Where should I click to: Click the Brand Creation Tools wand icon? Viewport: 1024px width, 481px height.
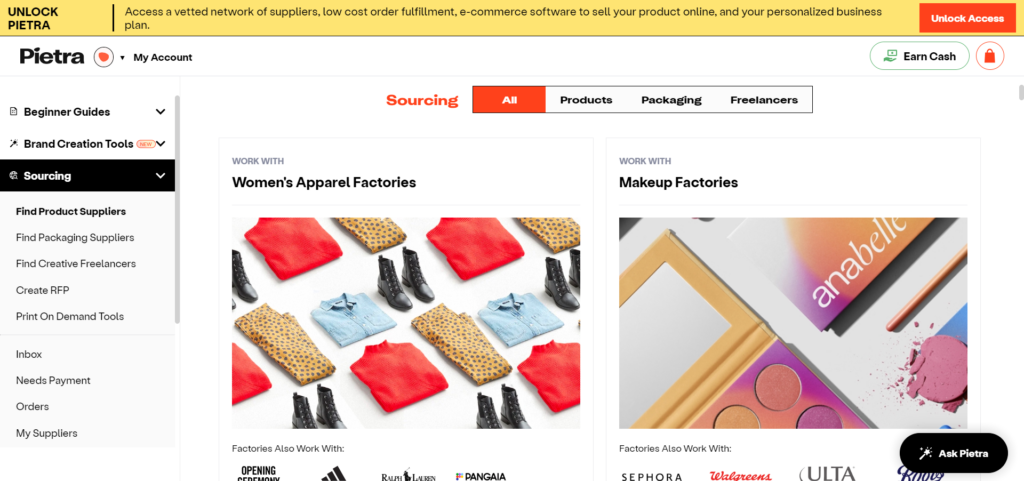14,144
